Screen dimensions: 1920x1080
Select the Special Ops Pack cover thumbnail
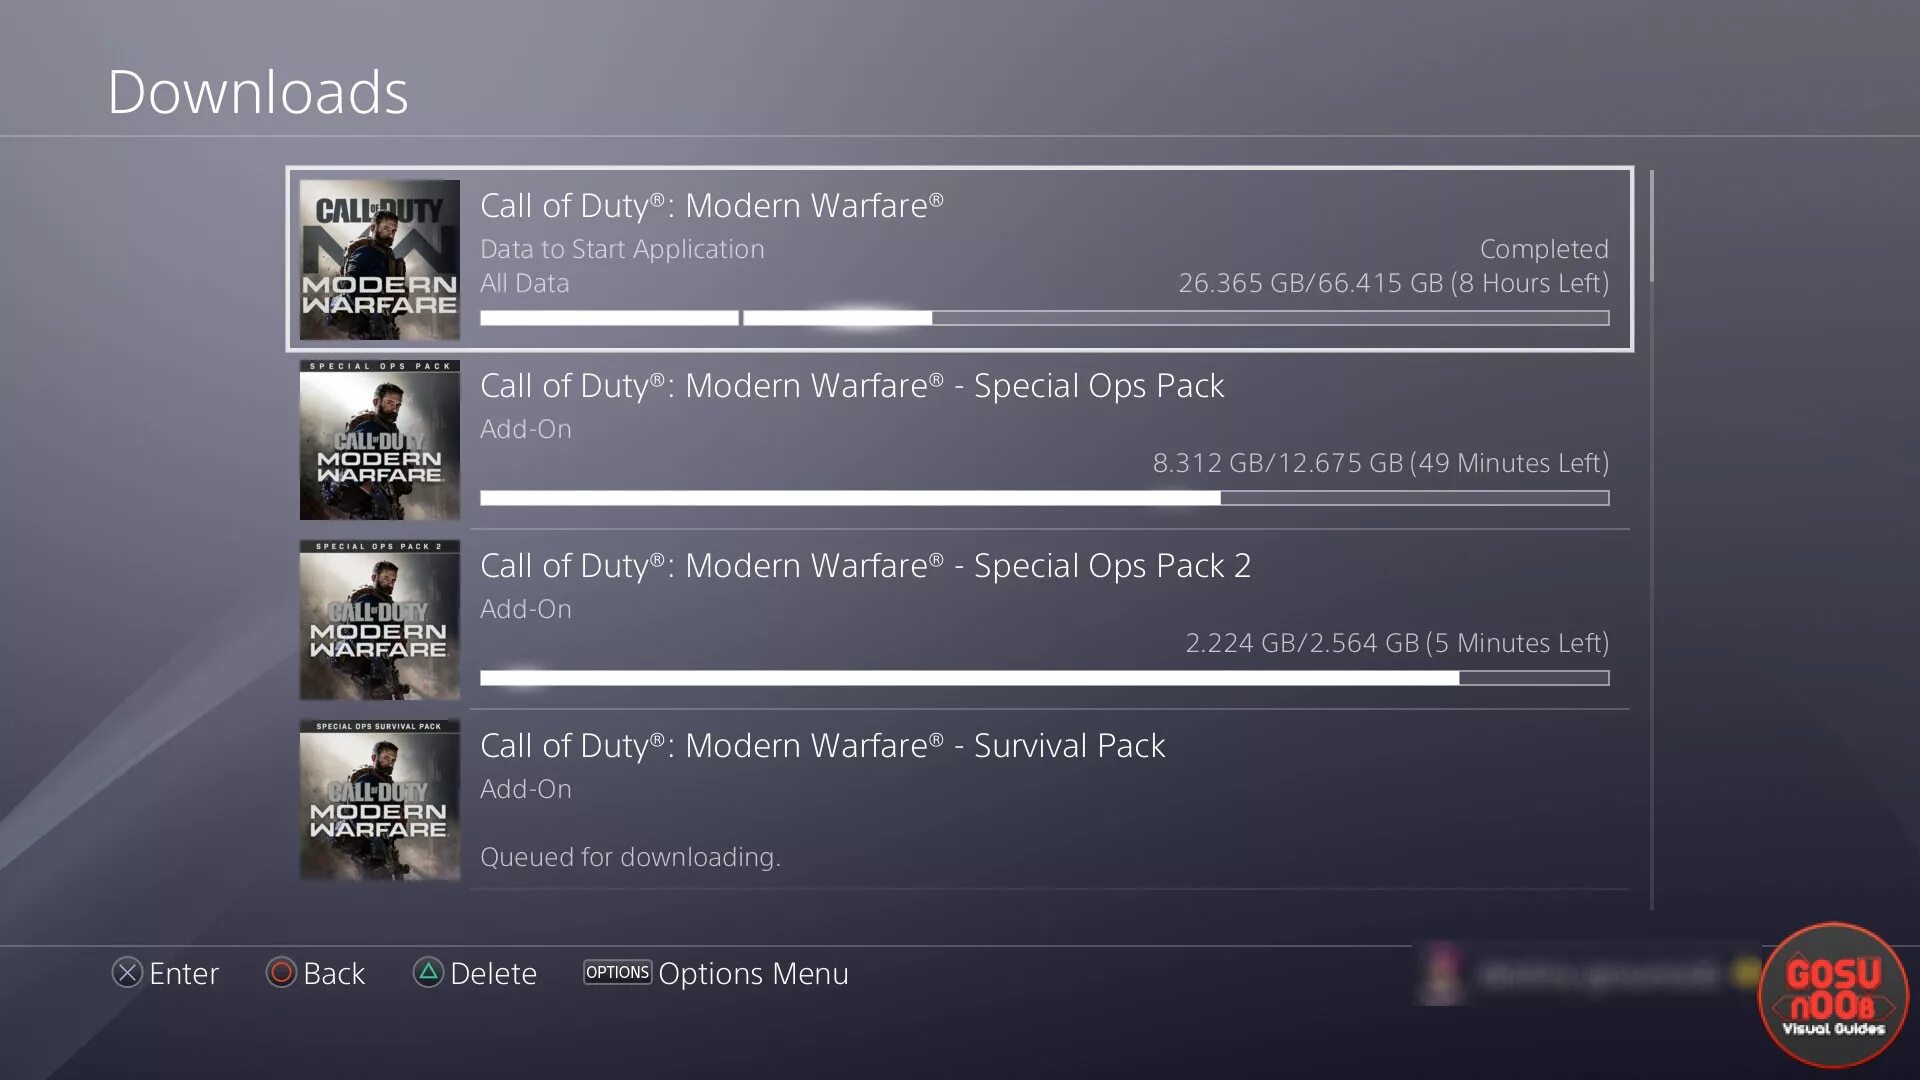coord(380,440)
